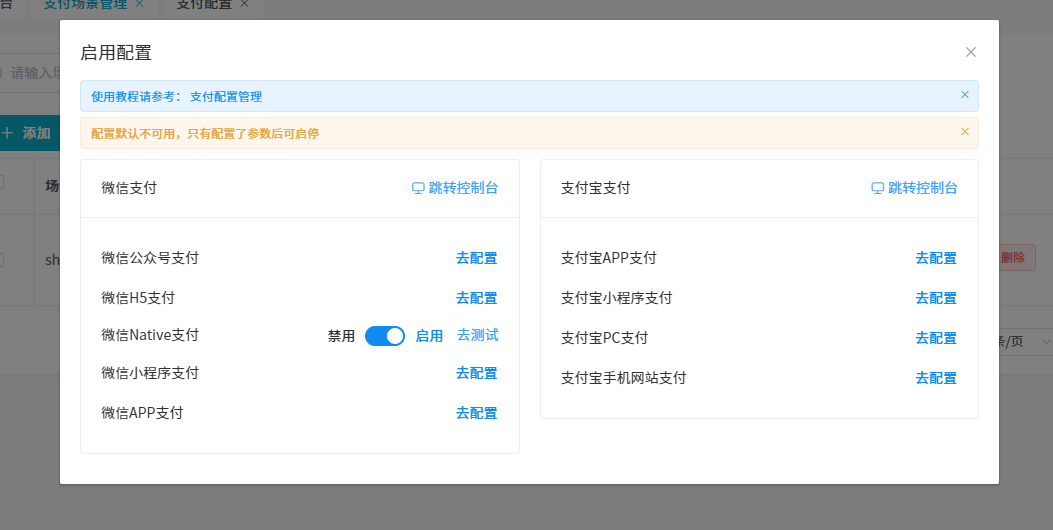Click the 支付宝PC支付 row label
The height and width of the screenshot is (530, 1053).
pos(604,338)
